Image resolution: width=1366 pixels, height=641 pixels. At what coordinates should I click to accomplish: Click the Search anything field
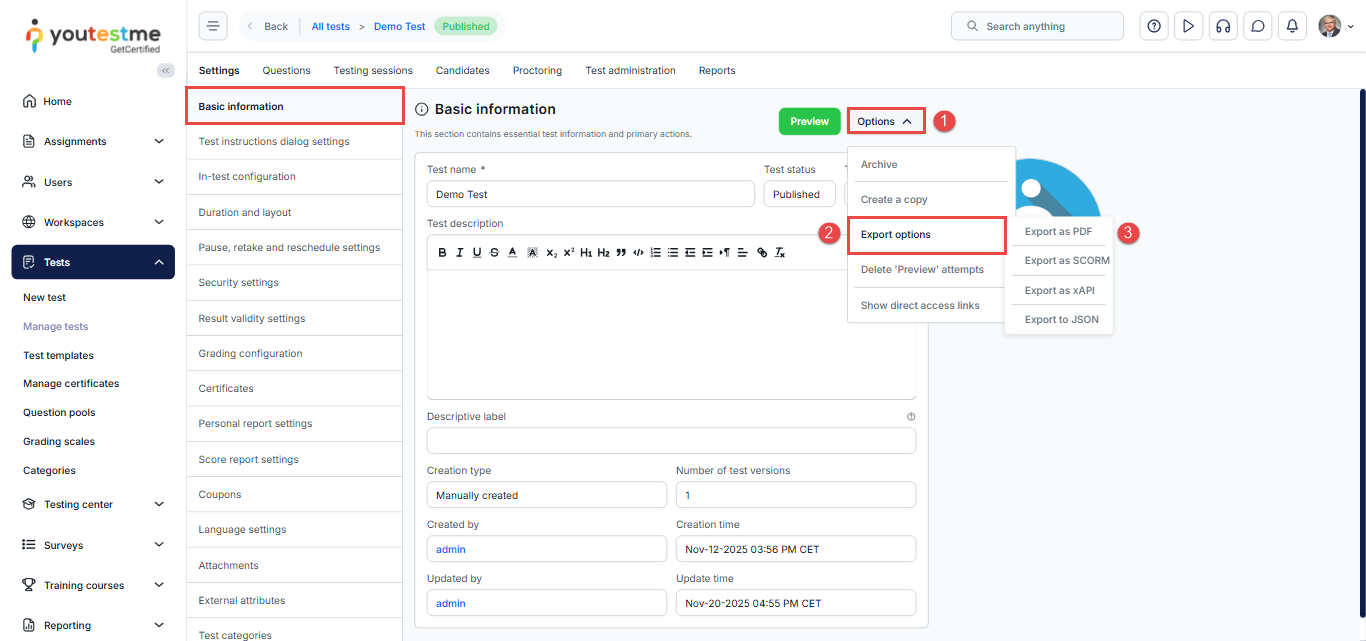tap(1037, 26)
